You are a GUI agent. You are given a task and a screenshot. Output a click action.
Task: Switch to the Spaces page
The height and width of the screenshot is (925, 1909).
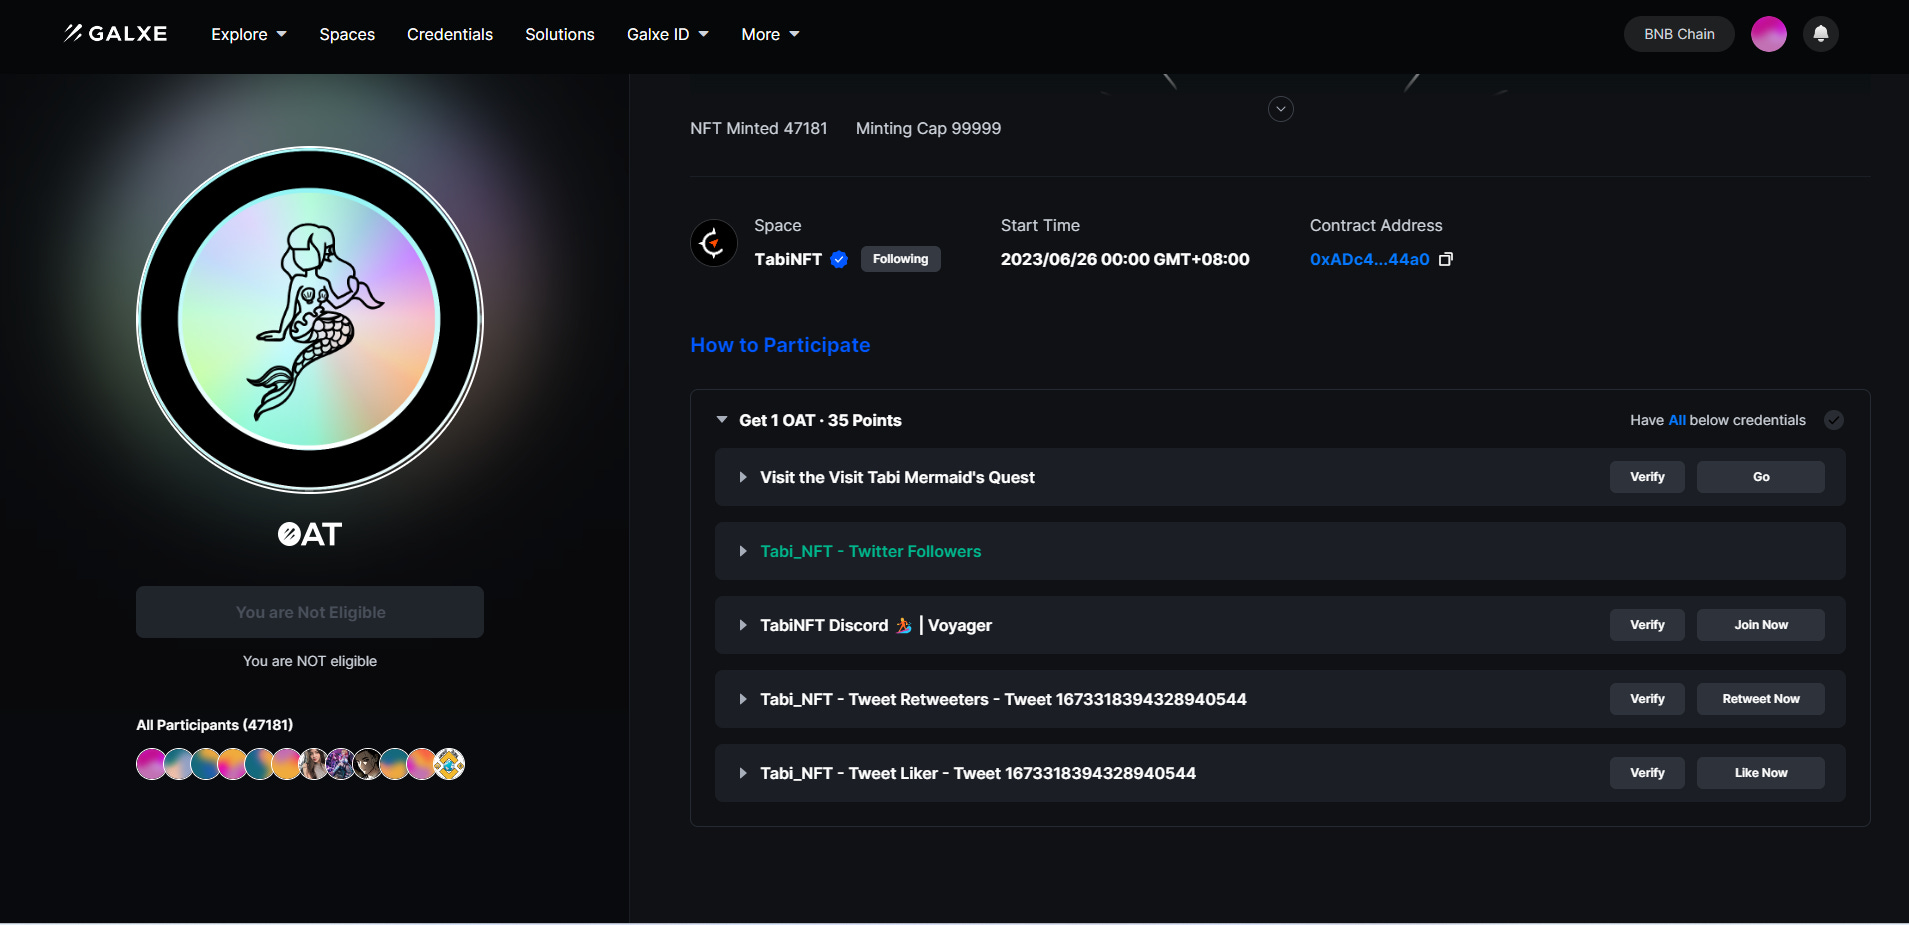pyautogui.click(x=346, y=34)
